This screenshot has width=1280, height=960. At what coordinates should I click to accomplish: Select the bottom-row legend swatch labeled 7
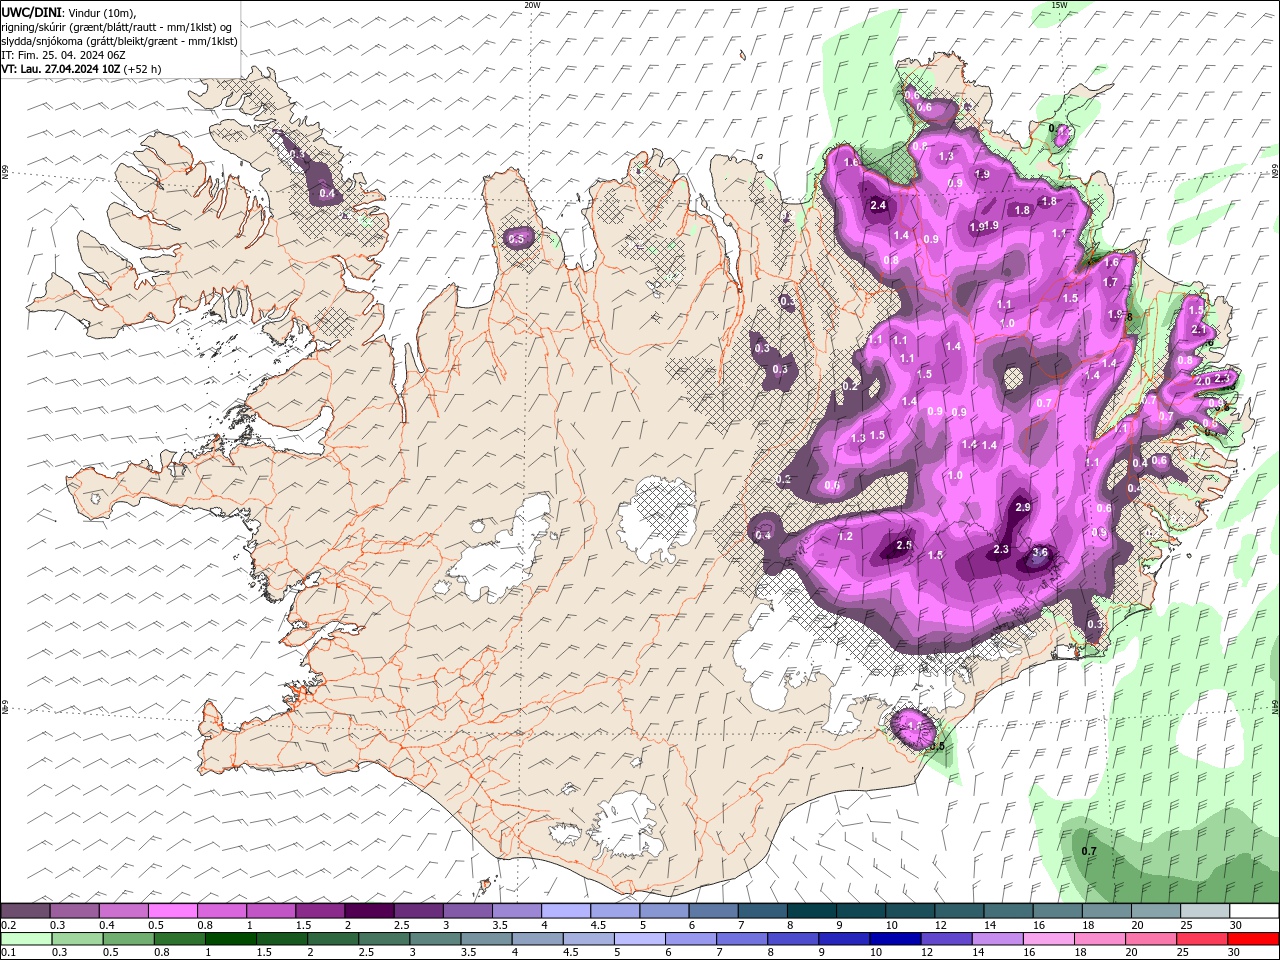tap(741, 939)
